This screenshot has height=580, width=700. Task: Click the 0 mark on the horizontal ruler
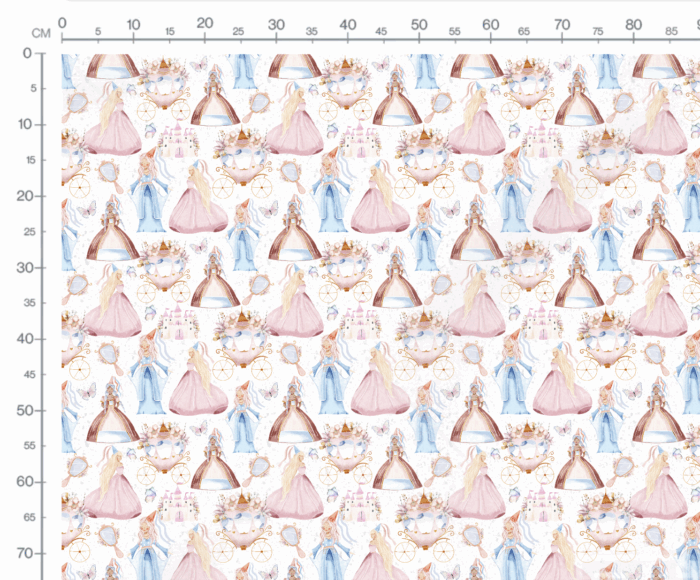coord(62,23)
